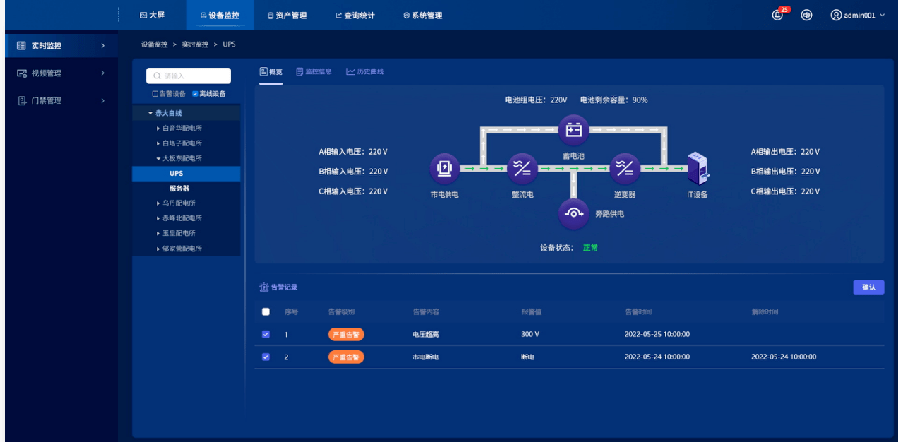
Task: Uncheck alarm row 1 checkbox
Action: pyautogui.click(x=265, y=334)
